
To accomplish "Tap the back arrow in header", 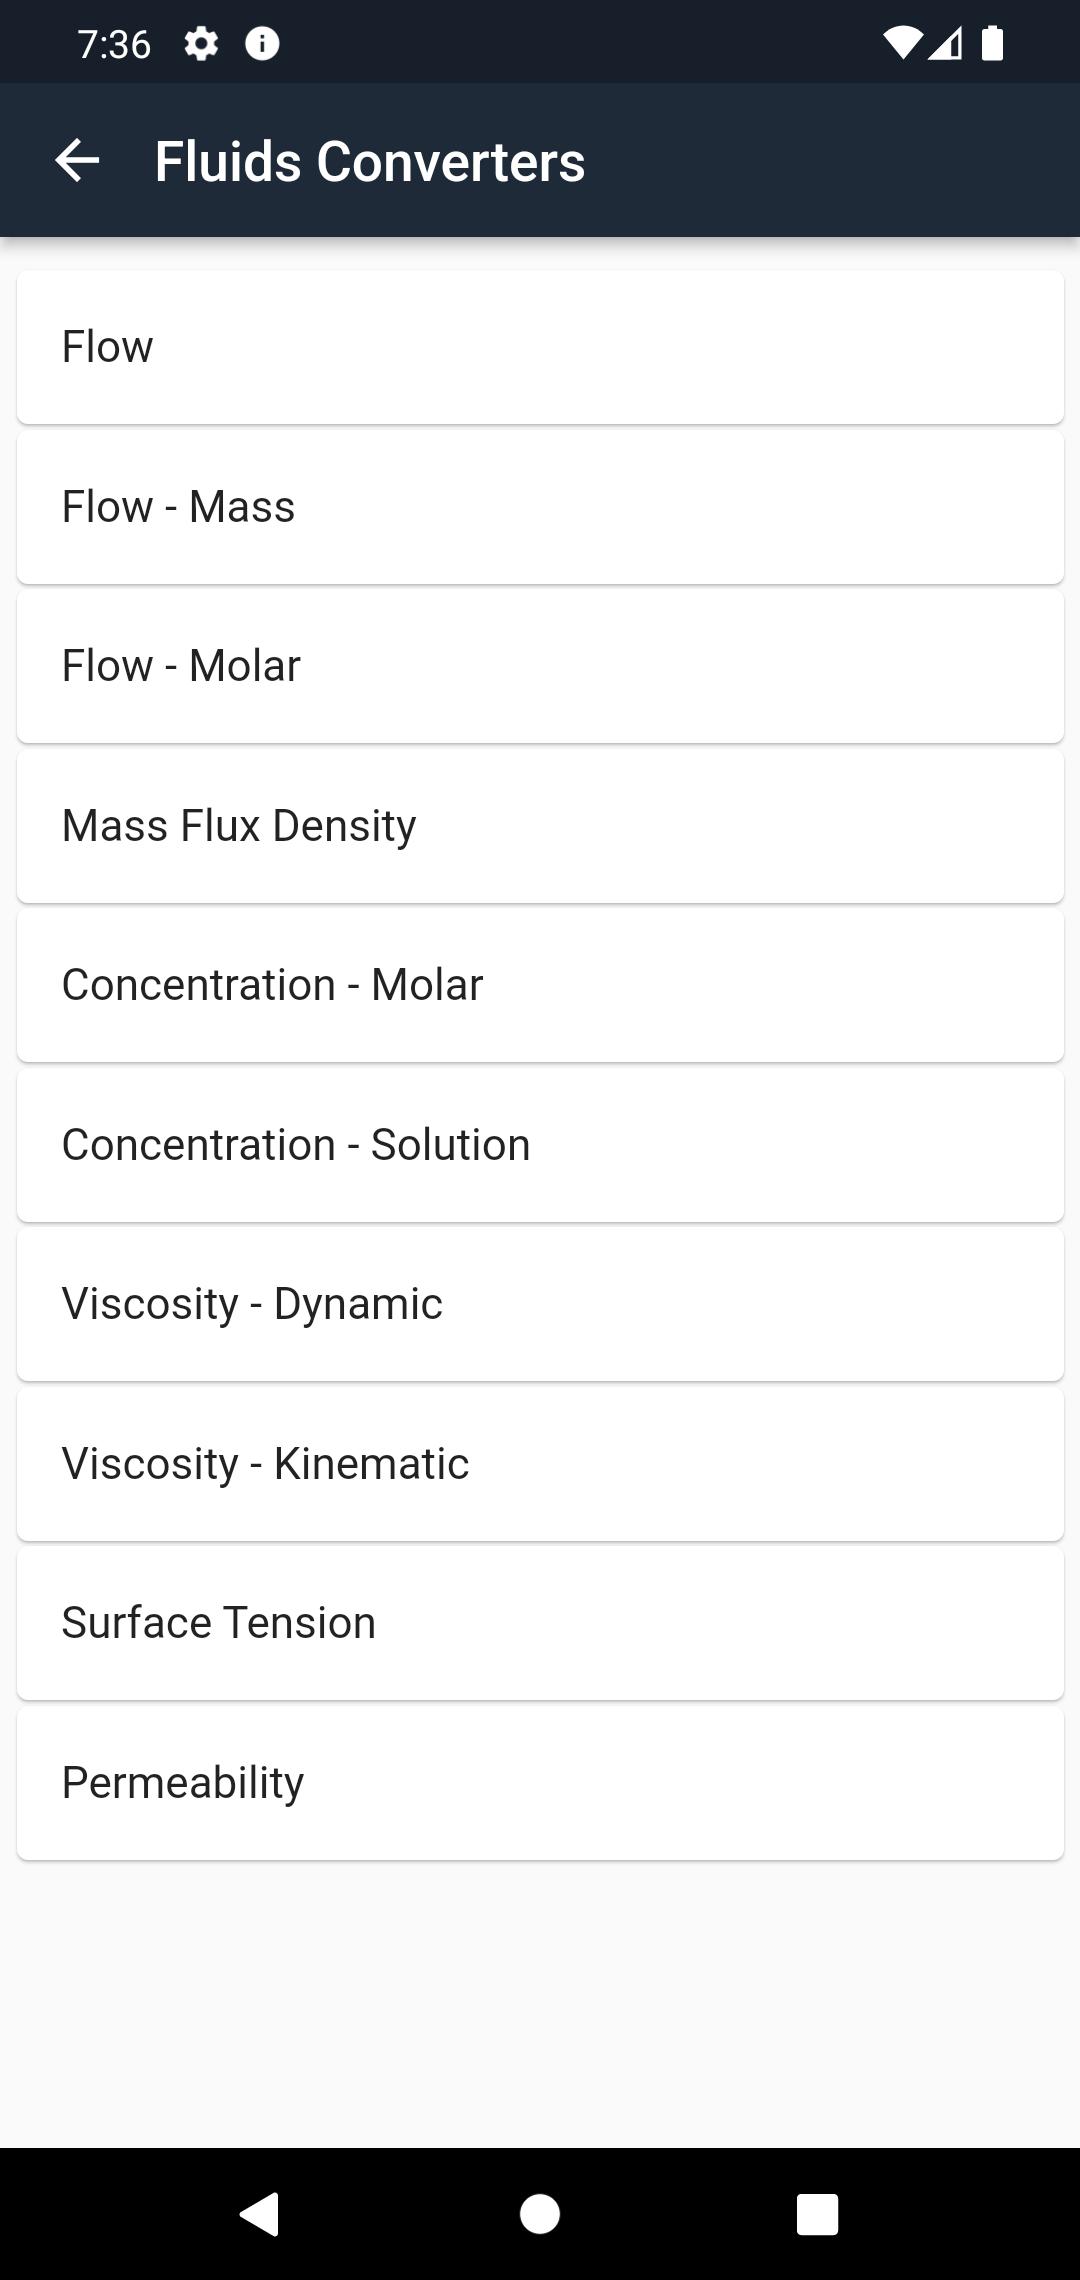I will [77, 161].
